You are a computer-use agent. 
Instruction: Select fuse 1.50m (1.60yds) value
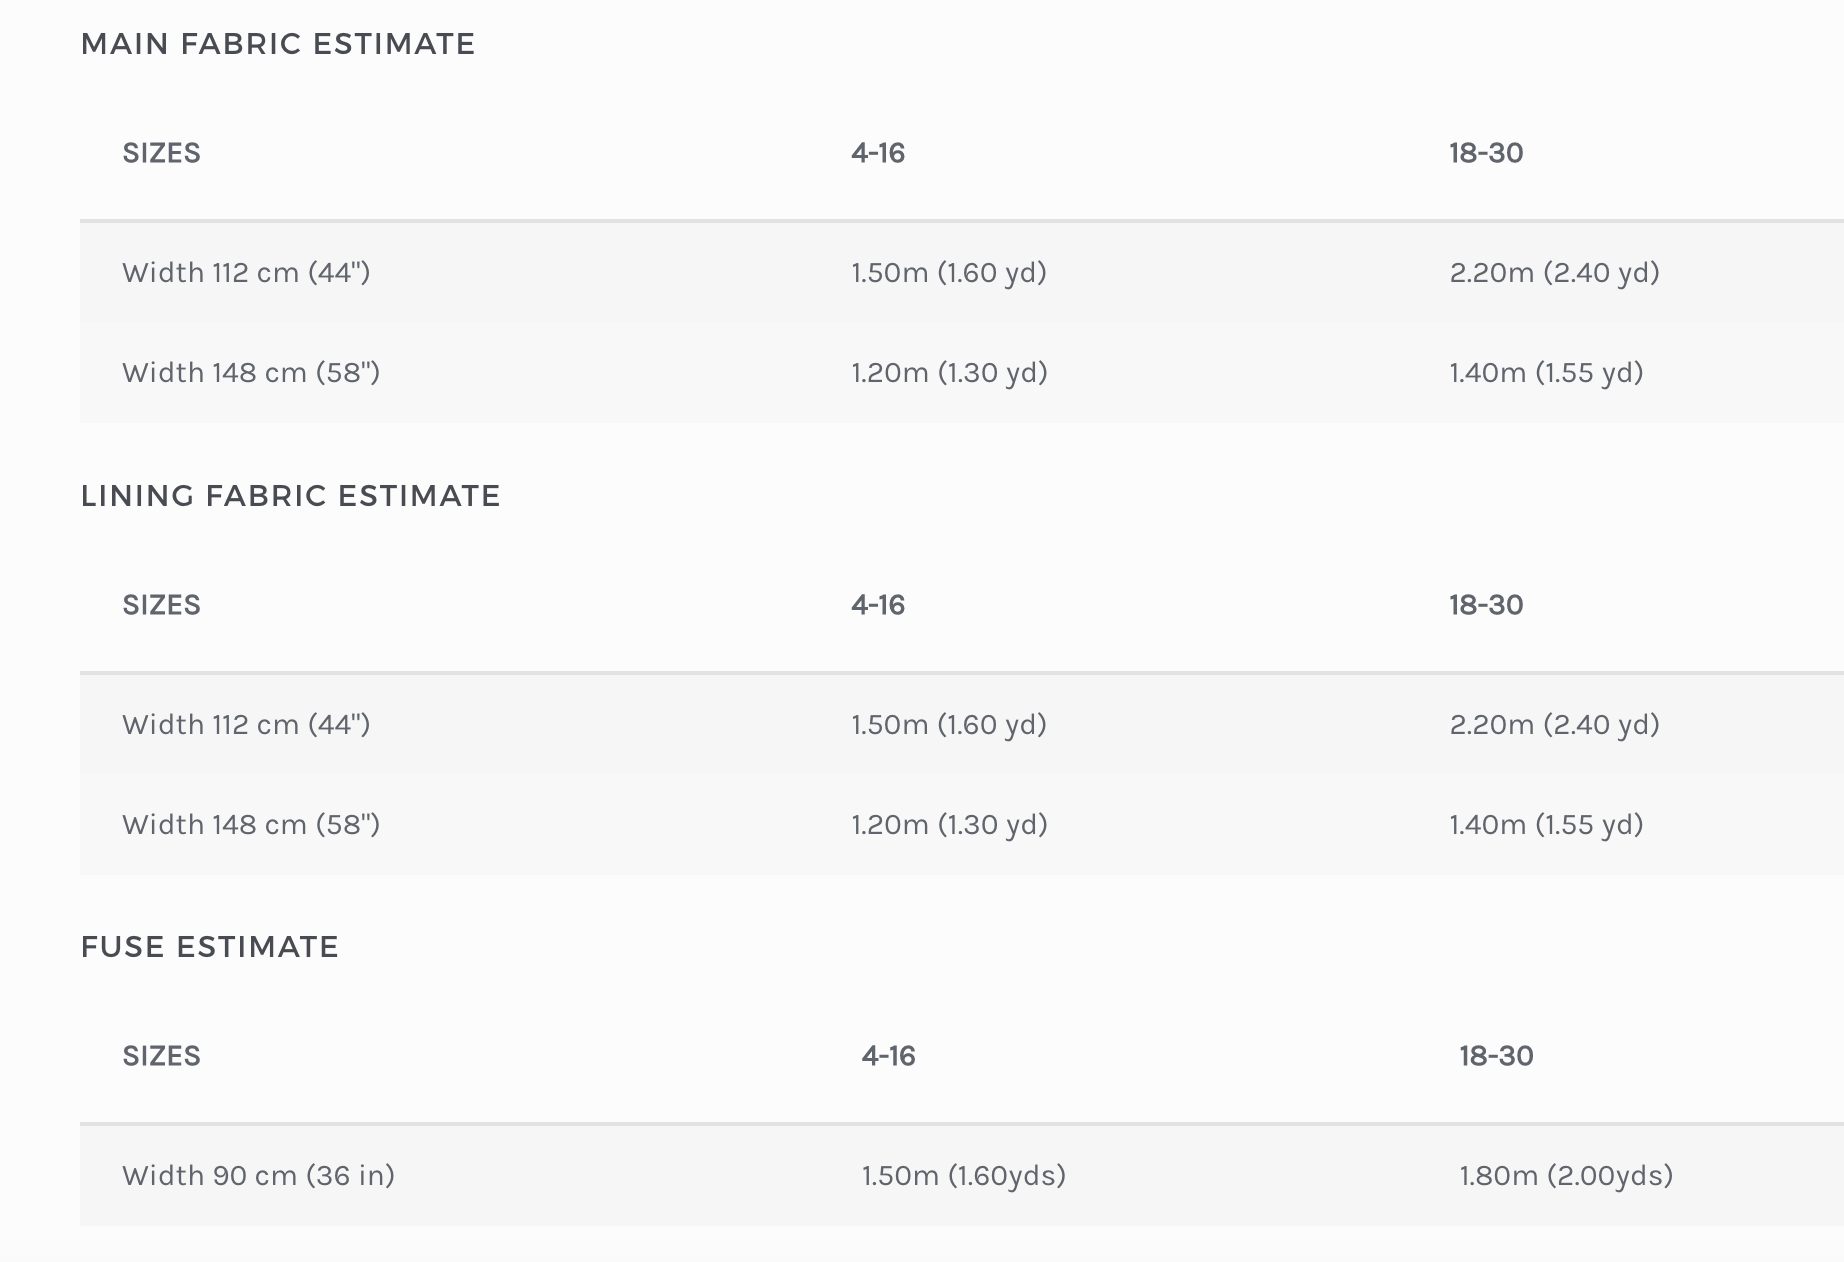click(964, 1175)
